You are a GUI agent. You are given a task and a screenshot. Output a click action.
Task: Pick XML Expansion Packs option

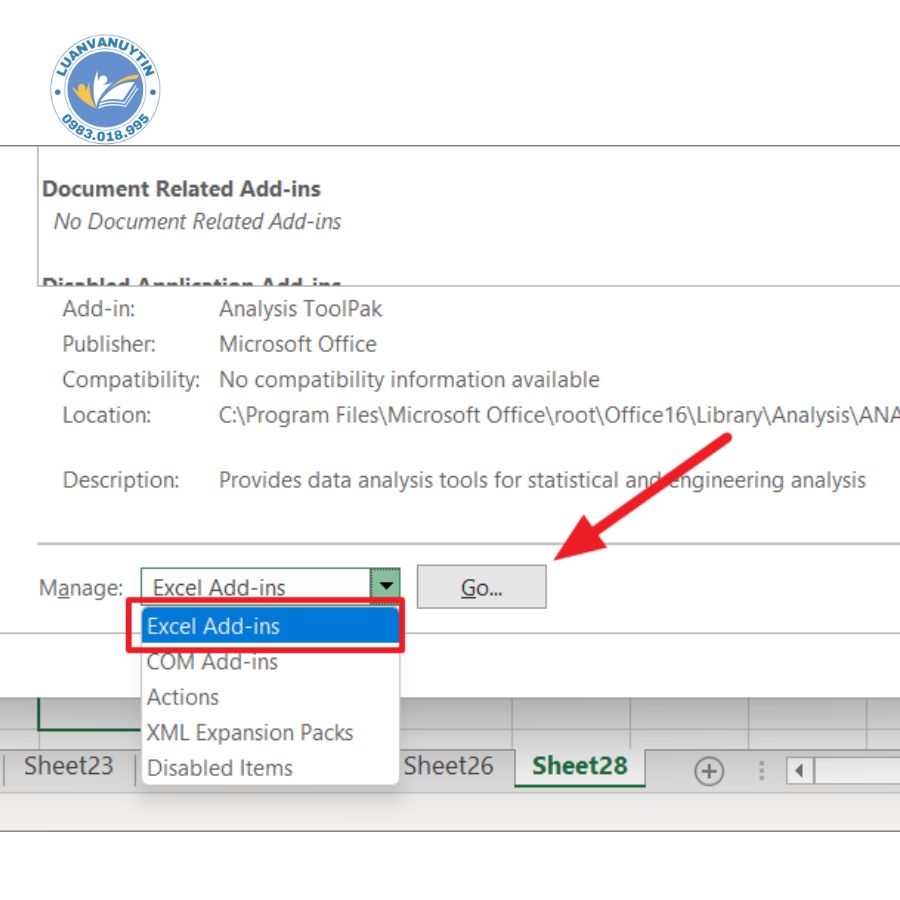click(250, 733)
